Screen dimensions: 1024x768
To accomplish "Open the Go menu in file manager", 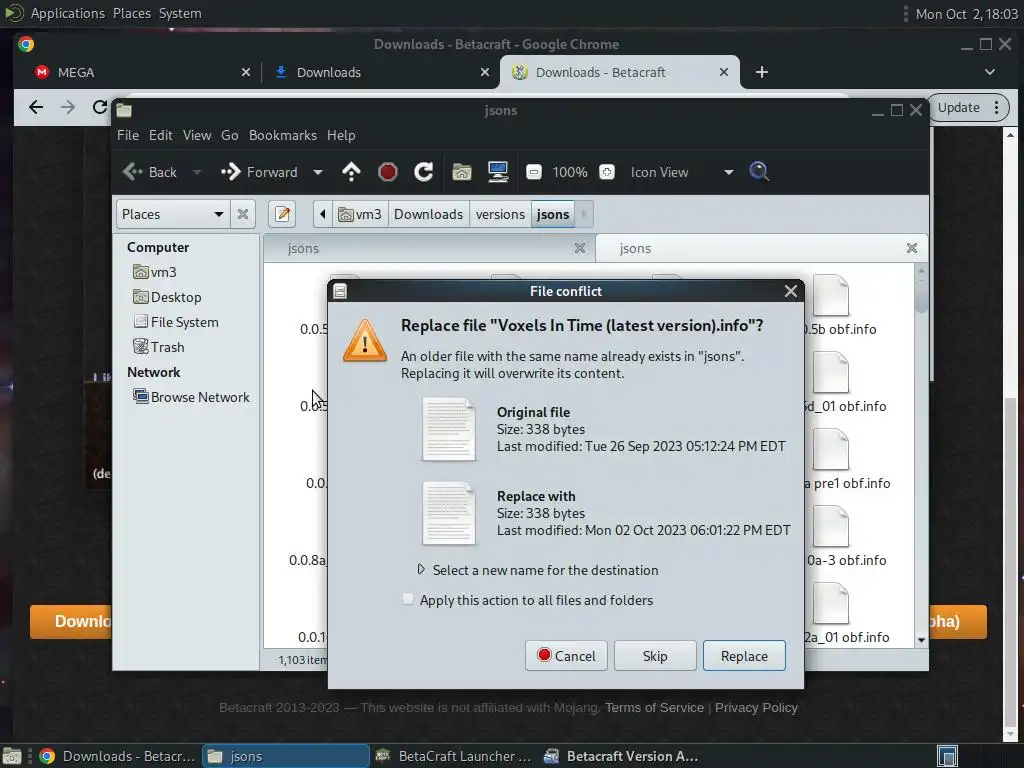I will point(229,135).
